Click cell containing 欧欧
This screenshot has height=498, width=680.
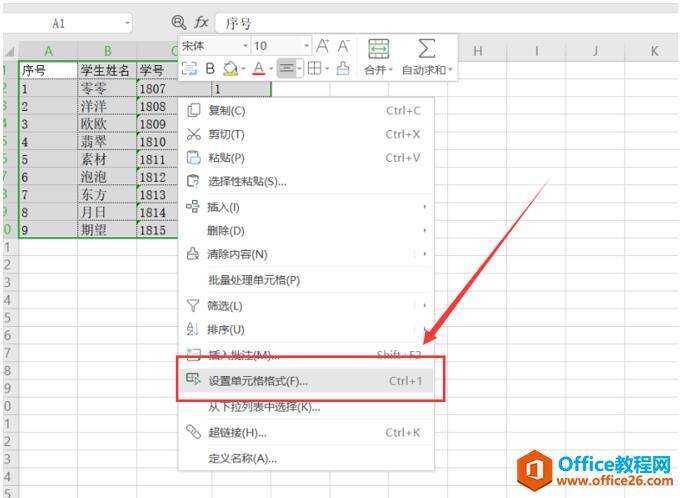(x=107, y=124)
